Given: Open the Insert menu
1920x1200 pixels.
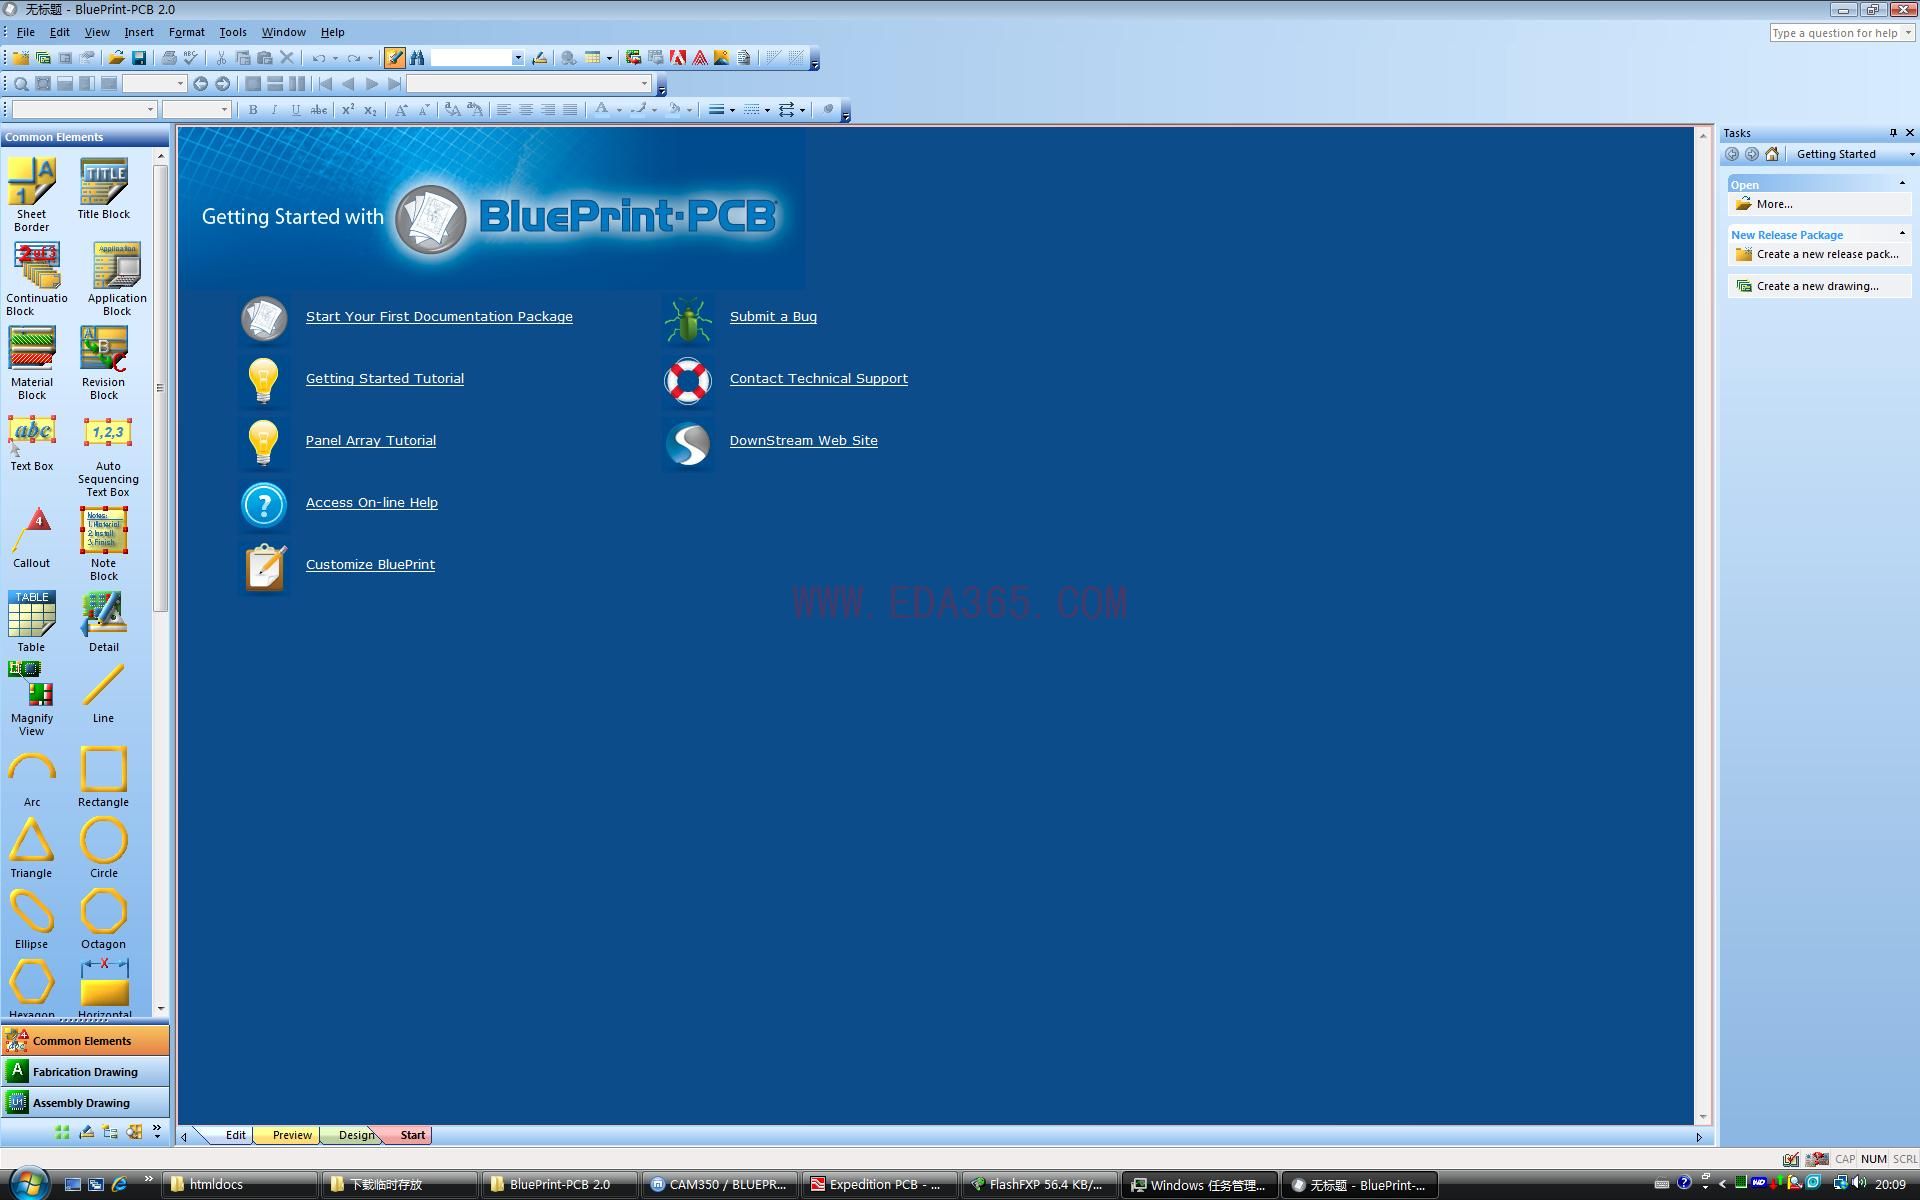Looking at the screenshot, I should tap(138, 32).
